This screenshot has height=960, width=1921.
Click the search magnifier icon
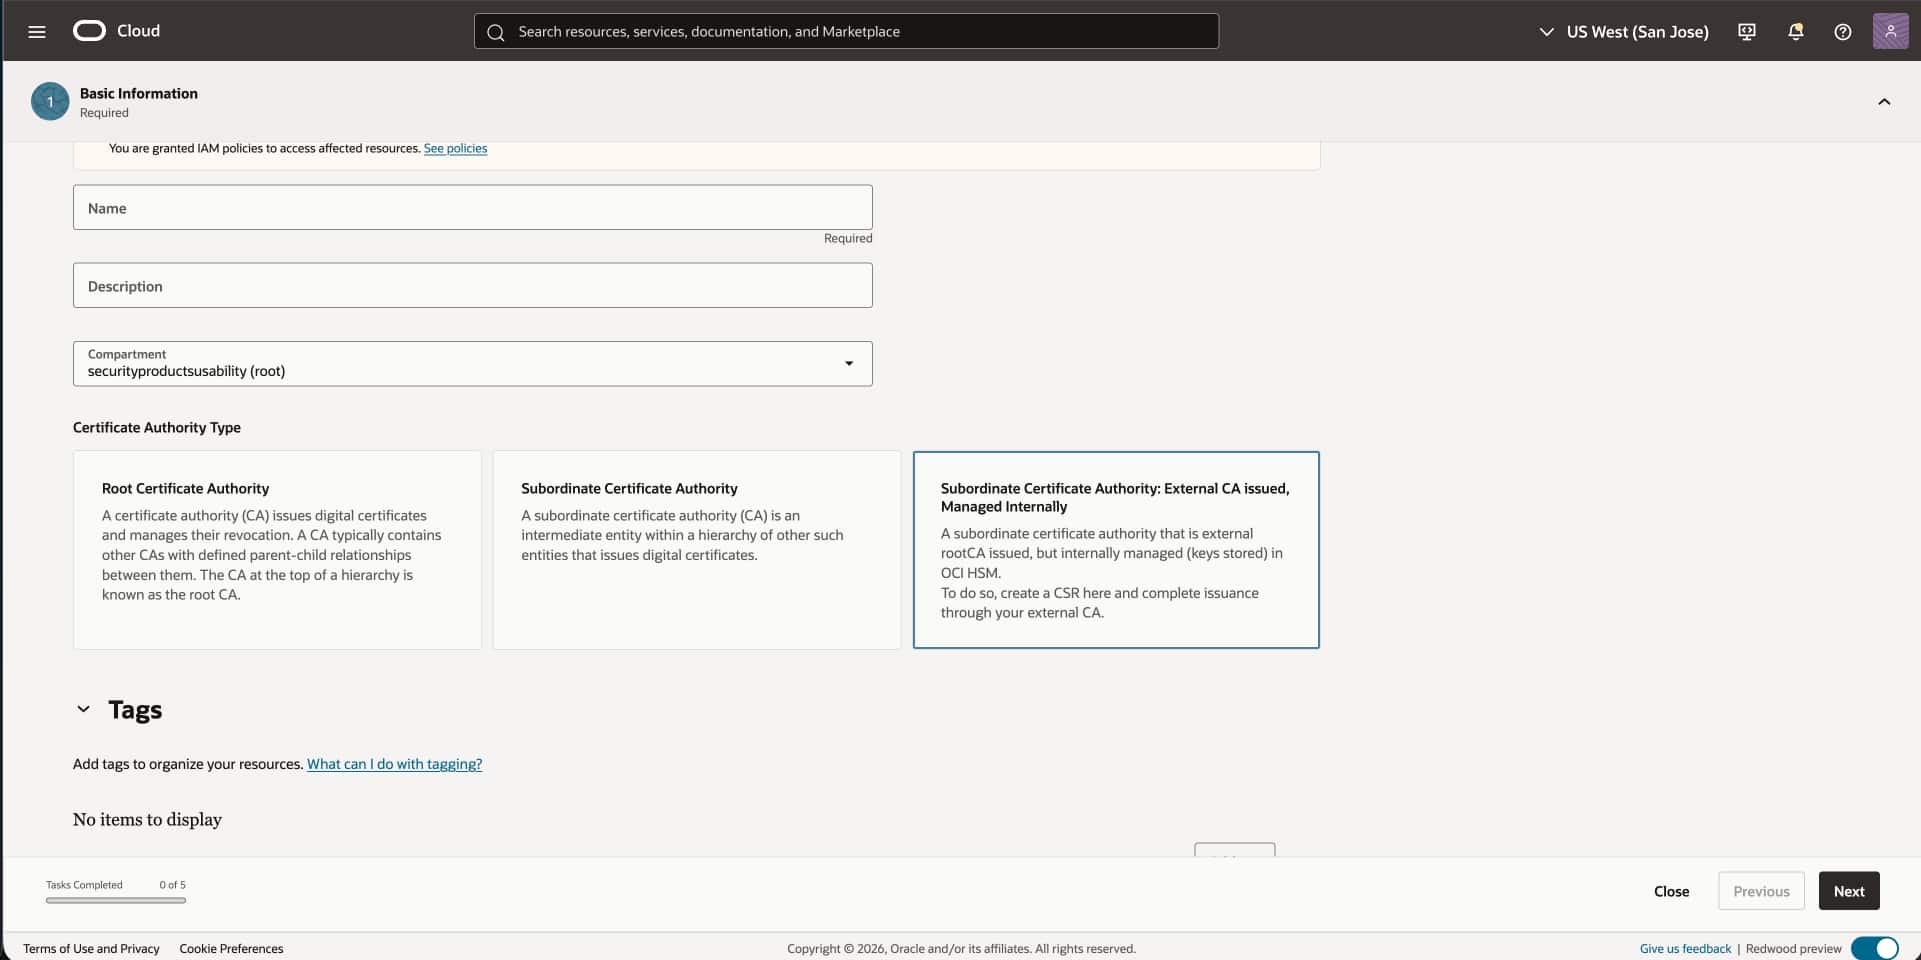tap(496, 31)
